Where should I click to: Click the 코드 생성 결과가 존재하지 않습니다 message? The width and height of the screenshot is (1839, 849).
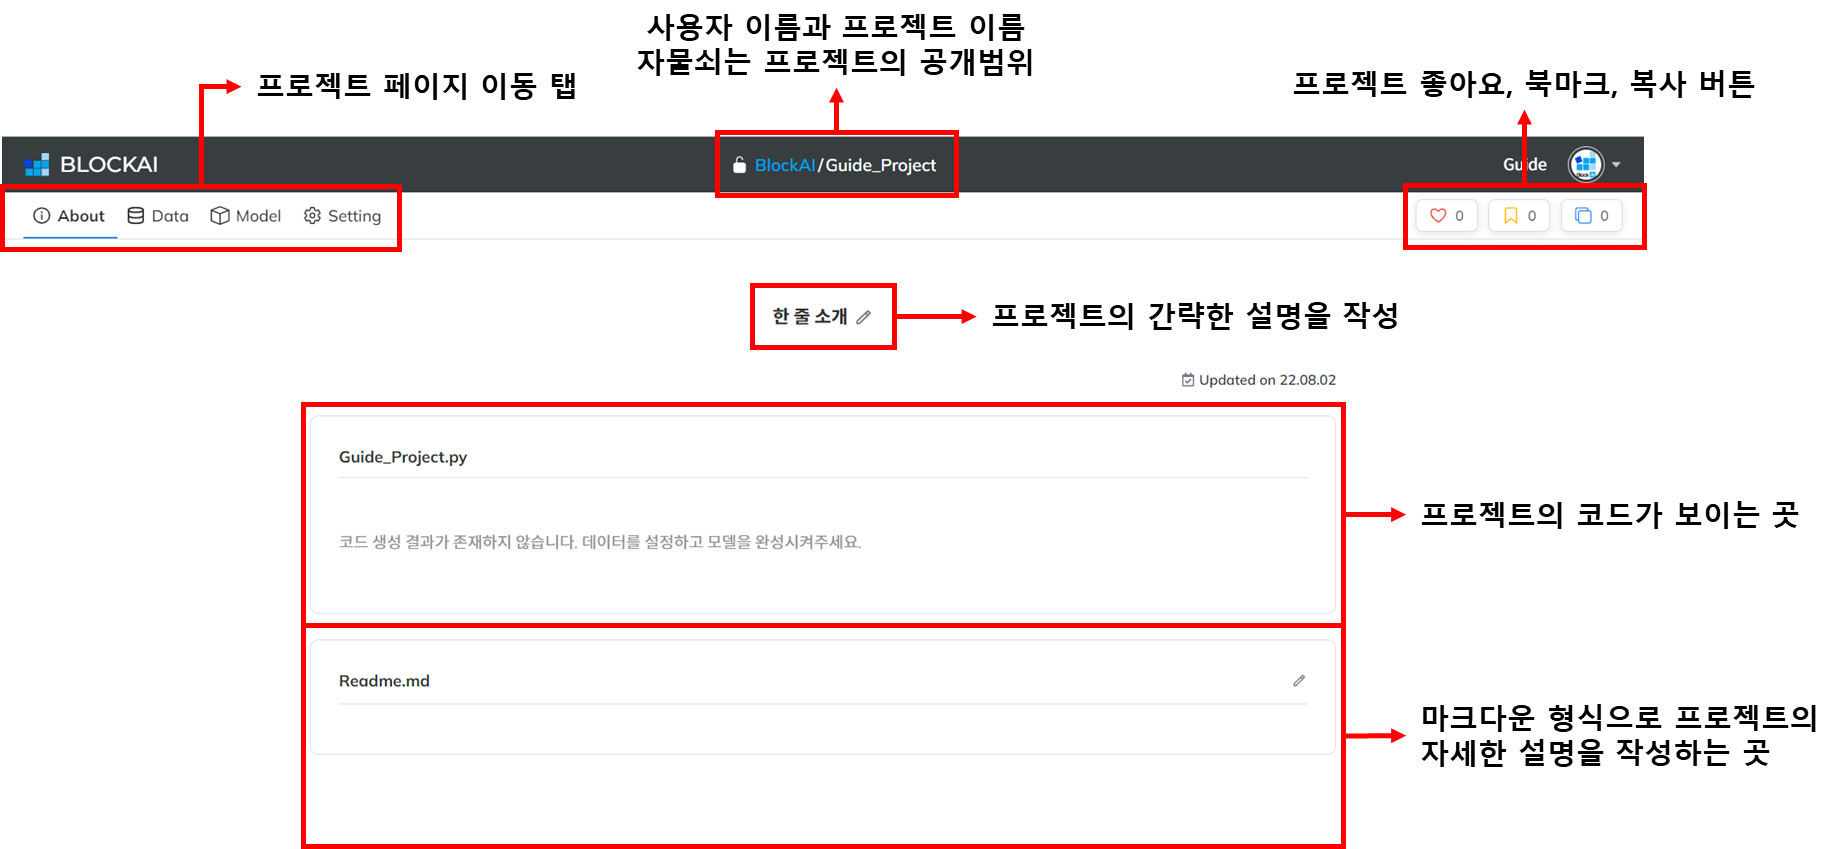point(600,542)
